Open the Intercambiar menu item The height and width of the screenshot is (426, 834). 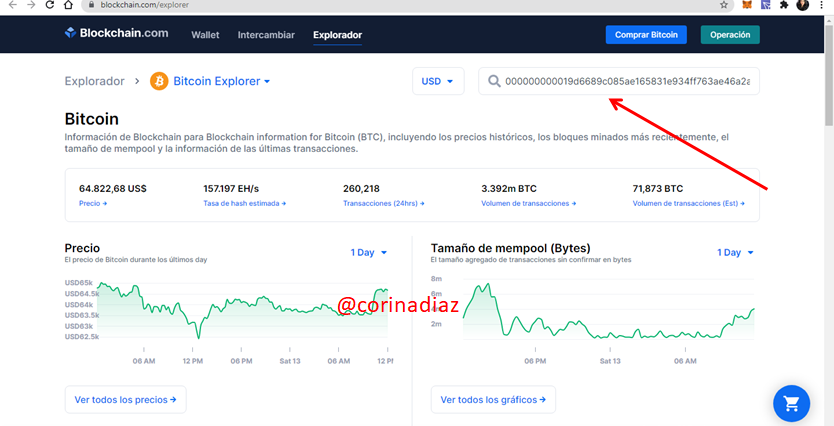coord(266,35)
